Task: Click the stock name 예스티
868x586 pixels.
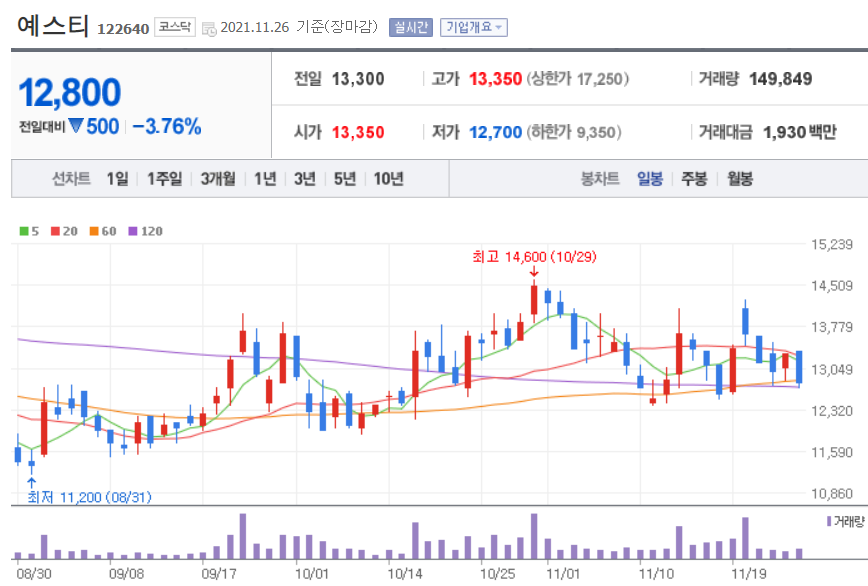Action: point(53,26)
